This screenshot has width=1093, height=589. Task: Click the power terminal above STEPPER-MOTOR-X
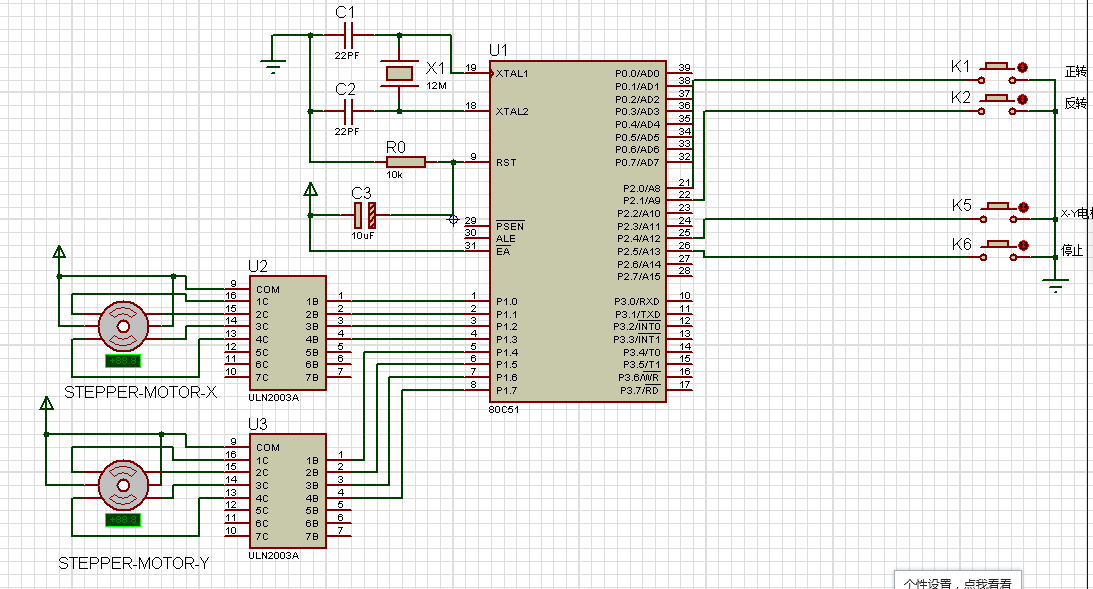(59, 252)
